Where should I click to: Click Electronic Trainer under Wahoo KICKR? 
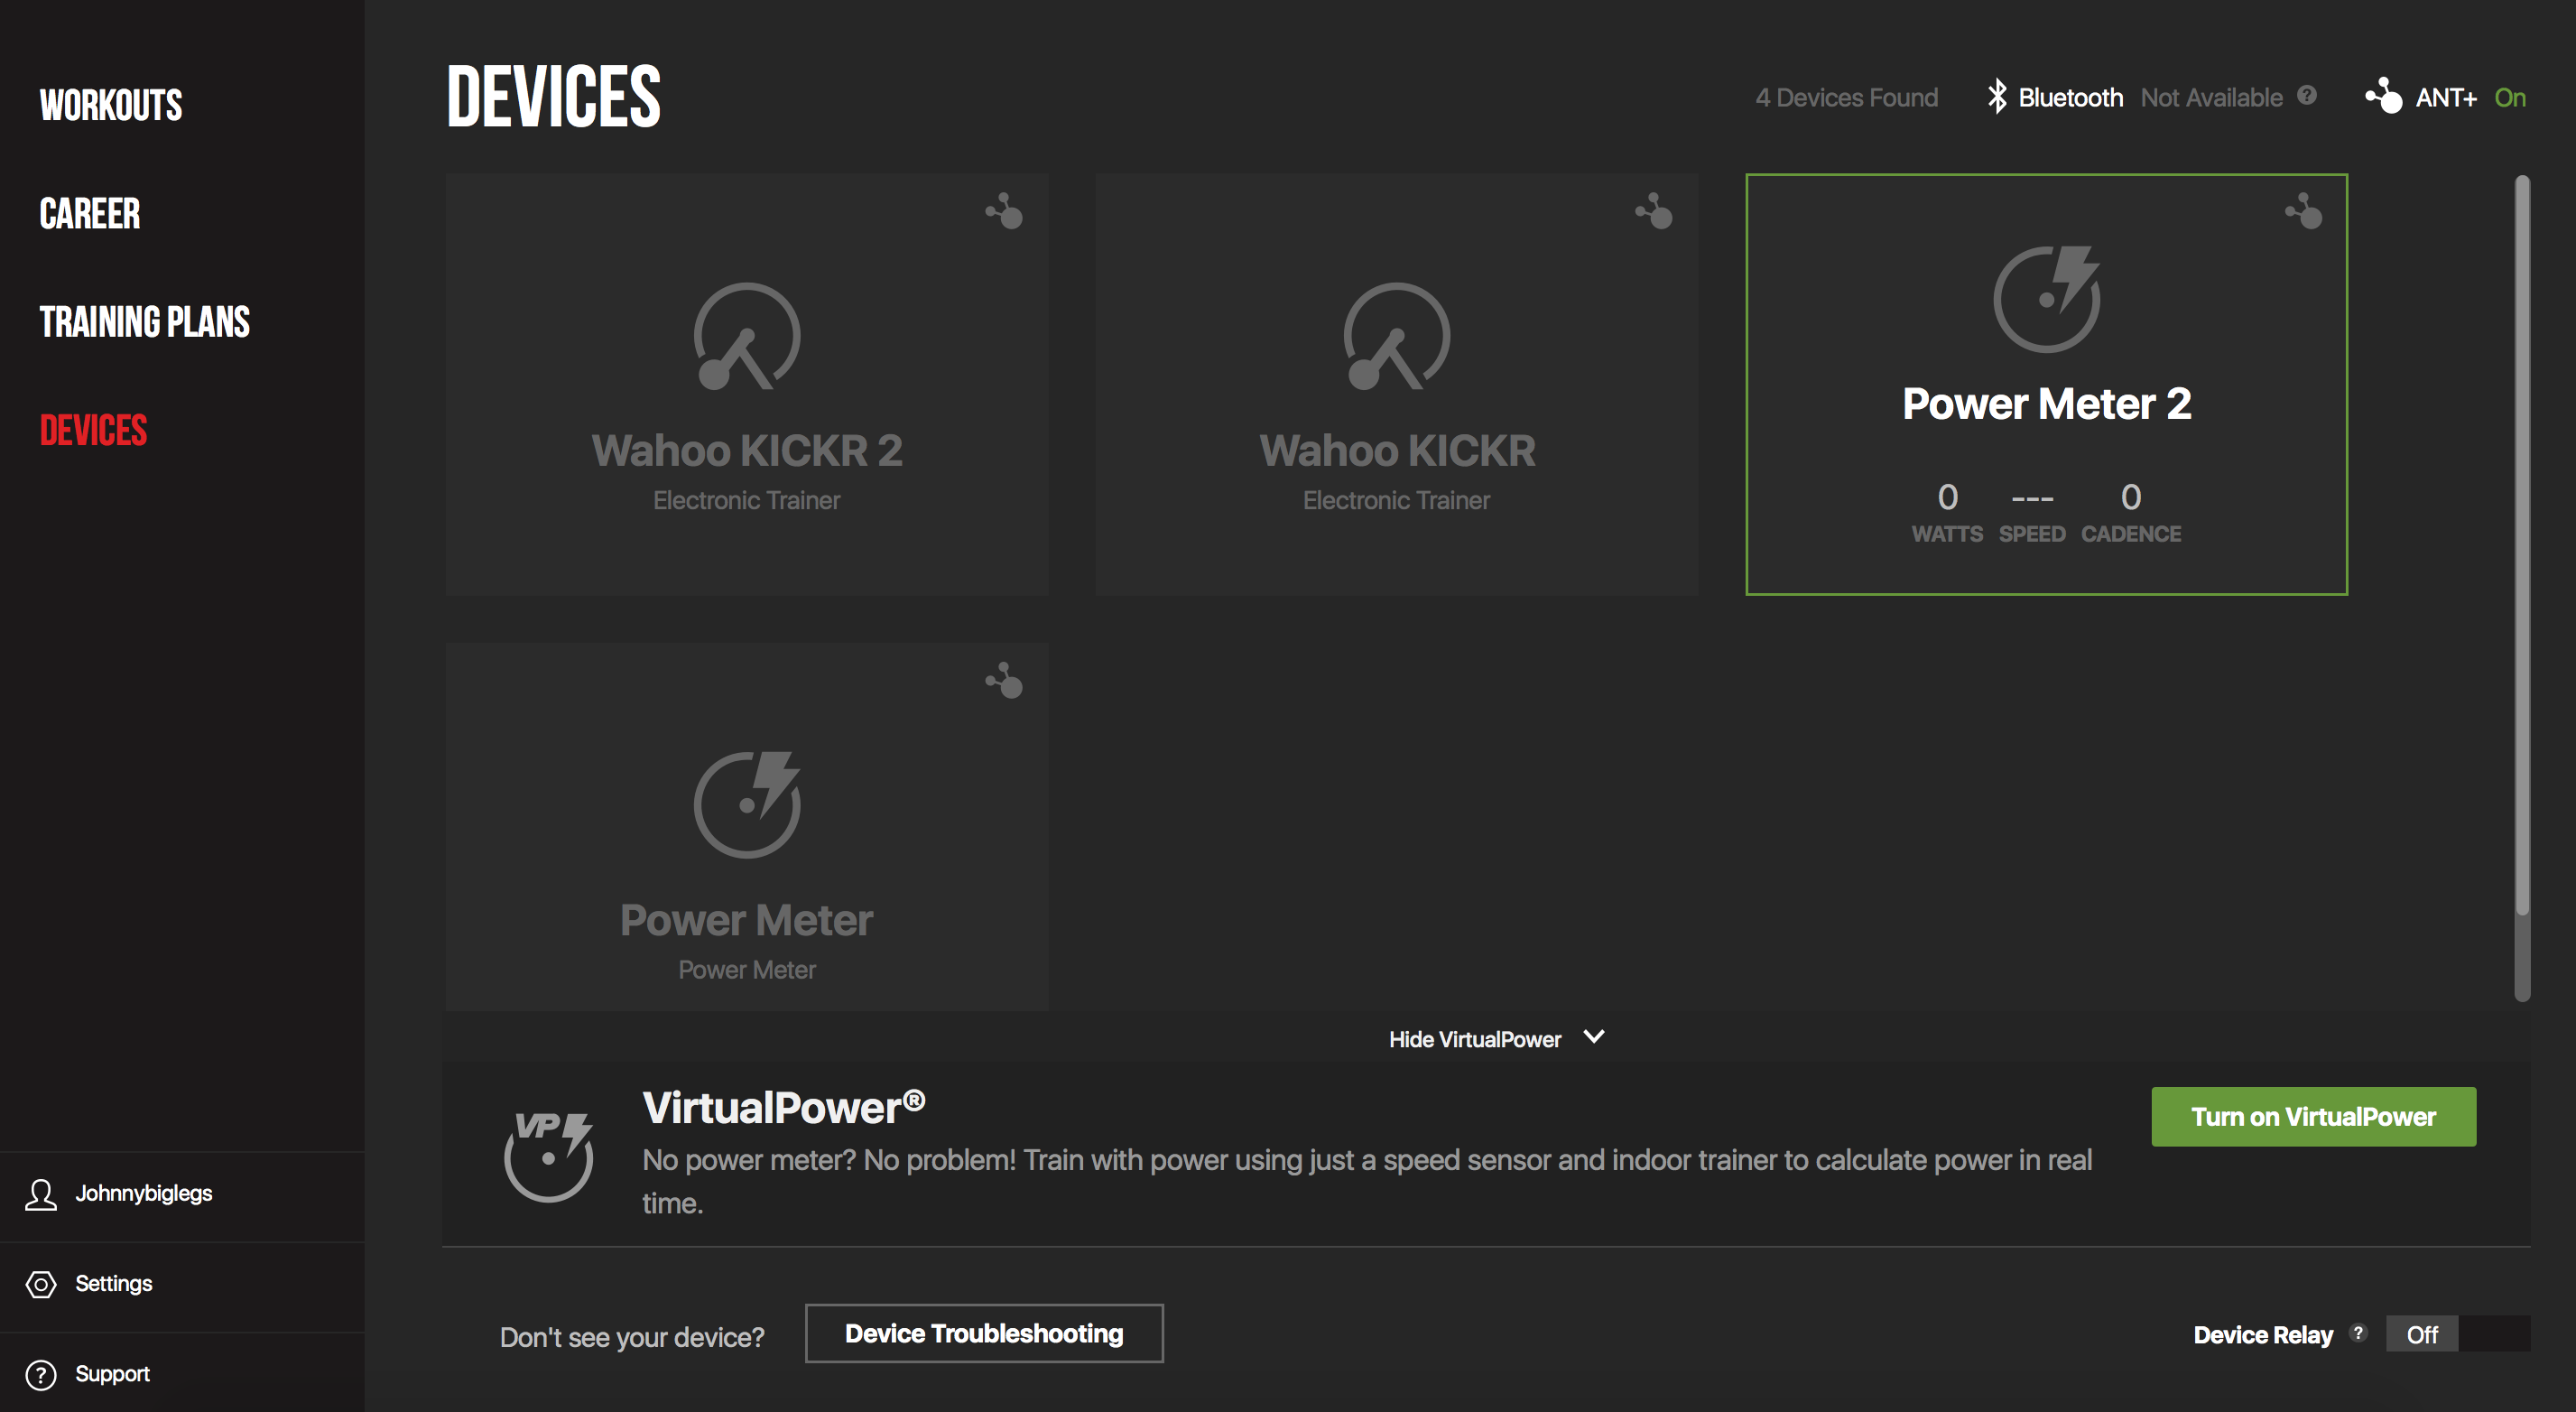pyautogui.click(x=1397, y=500)
